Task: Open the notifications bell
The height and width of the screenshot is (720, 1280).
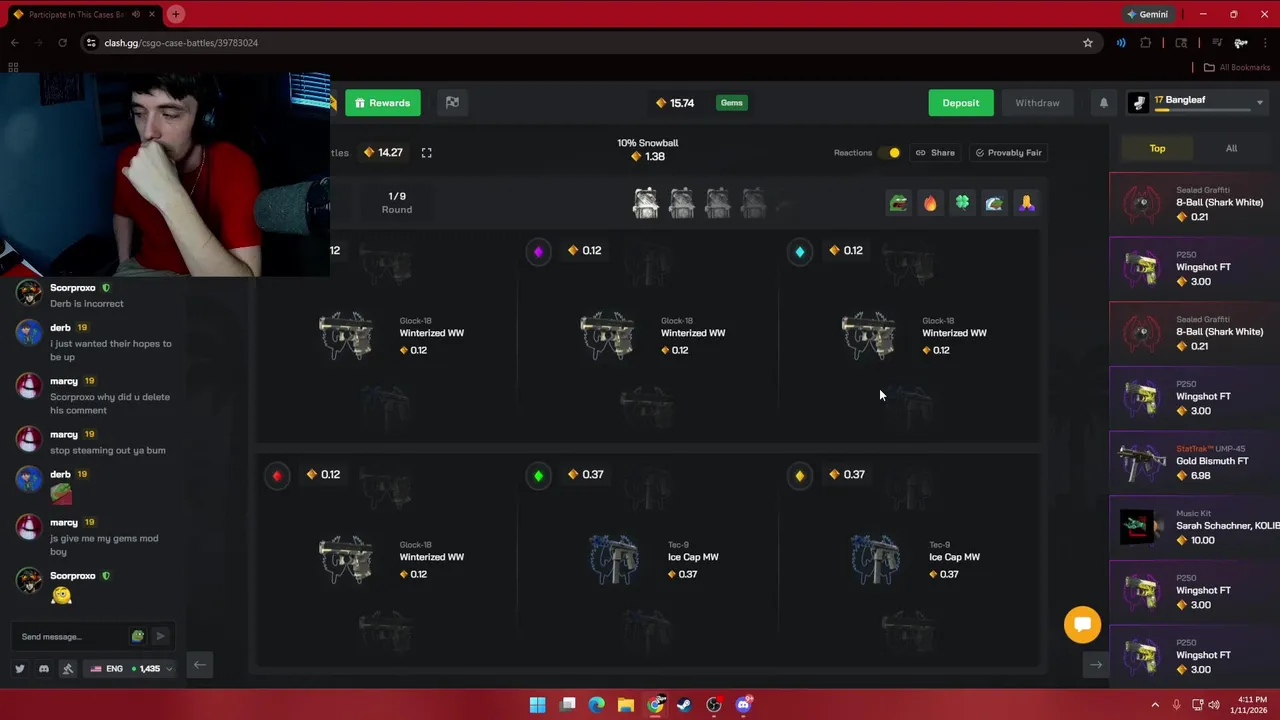Action: [1104, 103]
